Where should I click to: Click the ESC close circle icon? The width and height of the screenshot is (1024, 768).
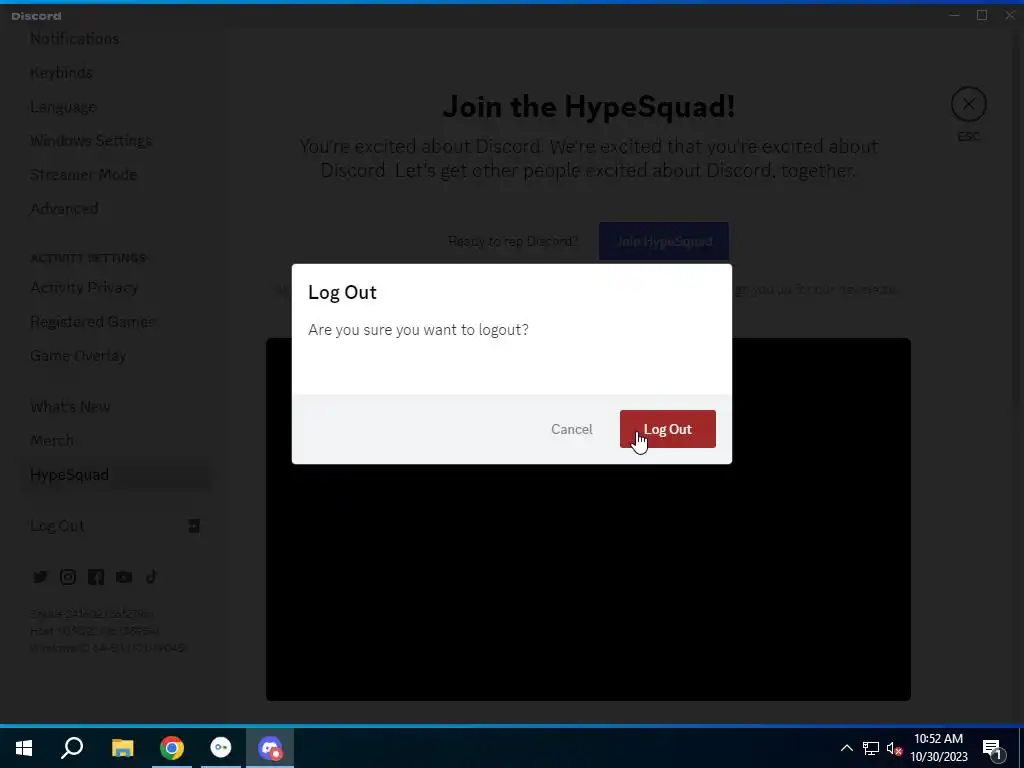tap(968, 104)
